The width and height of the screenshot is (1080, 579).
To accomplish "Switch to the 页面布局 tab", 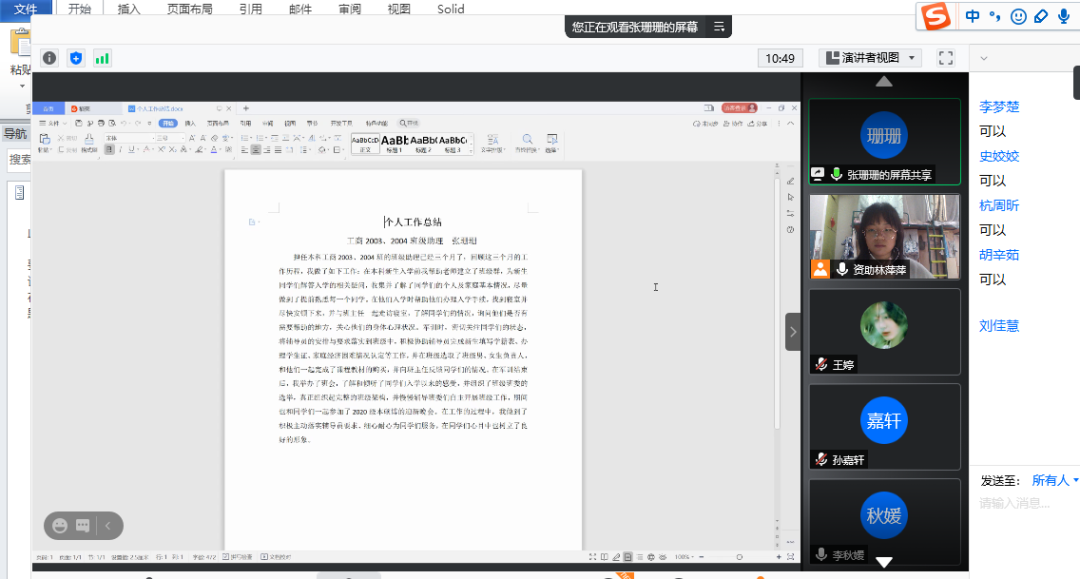I will coord(189,9).
